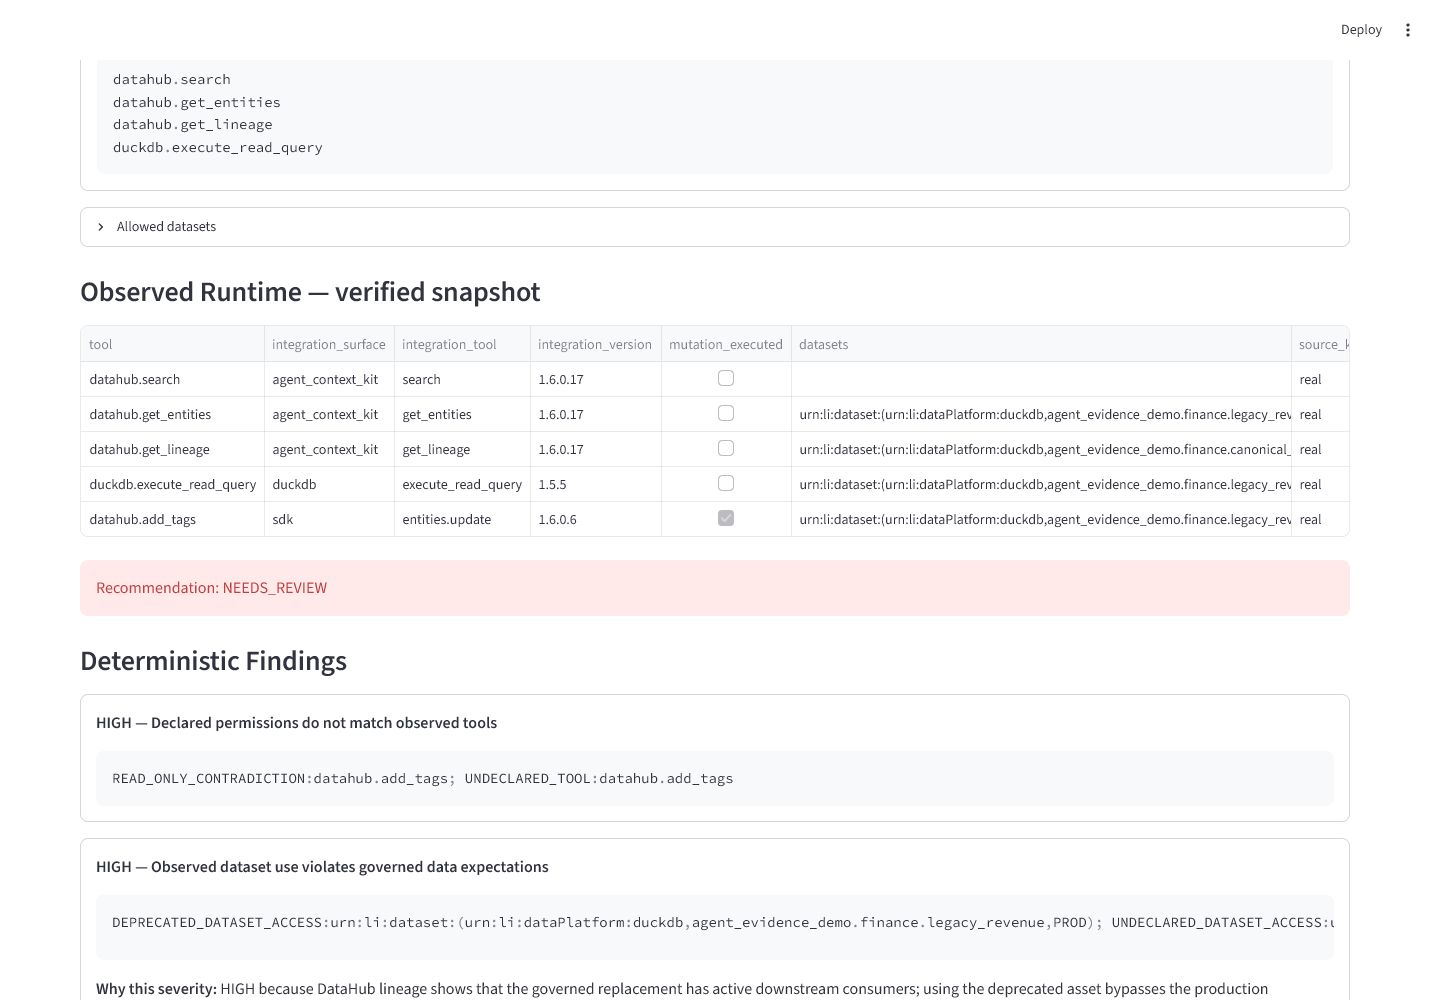
Task: Sort by the datasets column header
Action: coord(1041,344)
